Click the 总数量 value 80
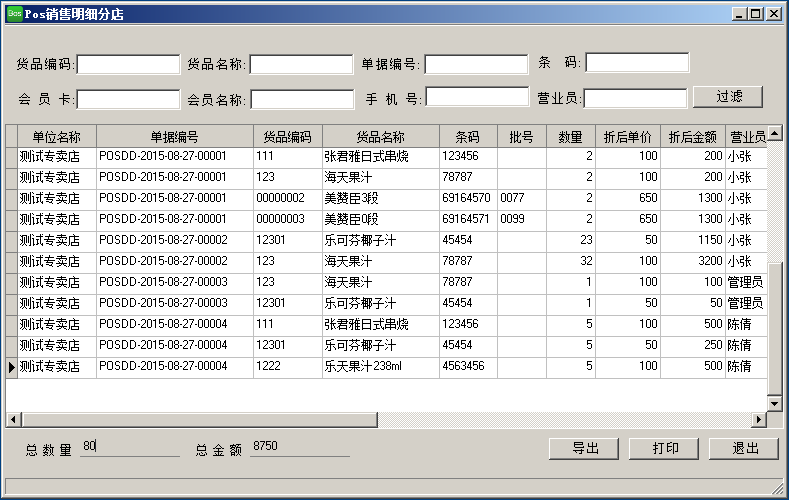This screenshot has width=789, height=500. (x=130, y=446)
